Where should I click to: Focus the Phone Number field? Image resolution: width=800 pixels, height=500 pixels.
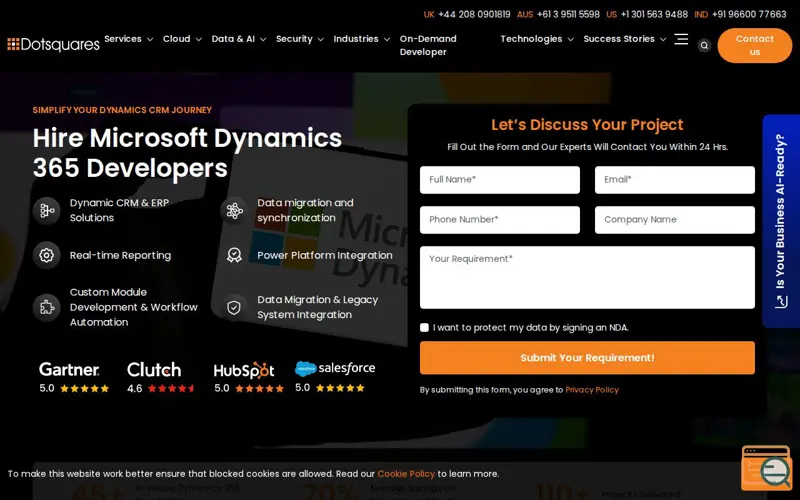(500, 220)
